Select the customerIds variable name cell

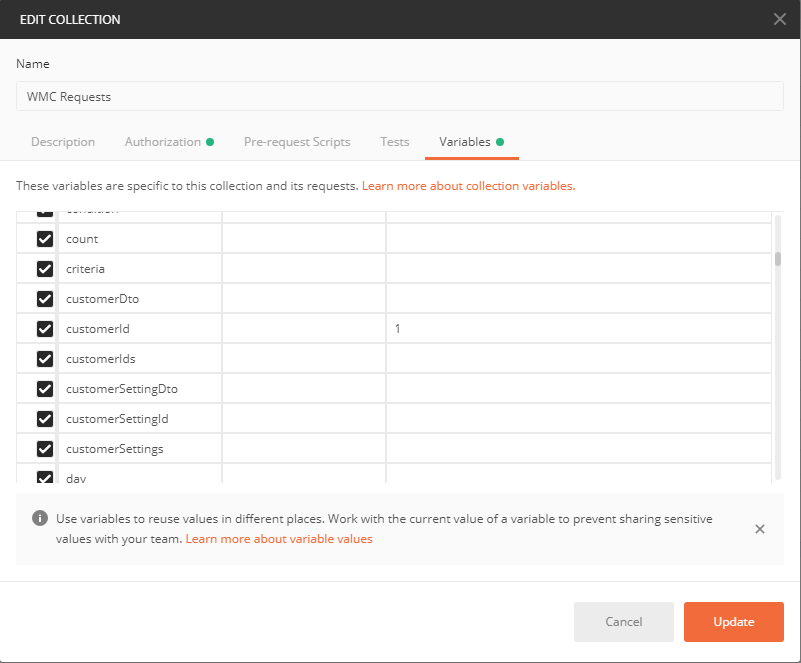(x=140, y=359)
